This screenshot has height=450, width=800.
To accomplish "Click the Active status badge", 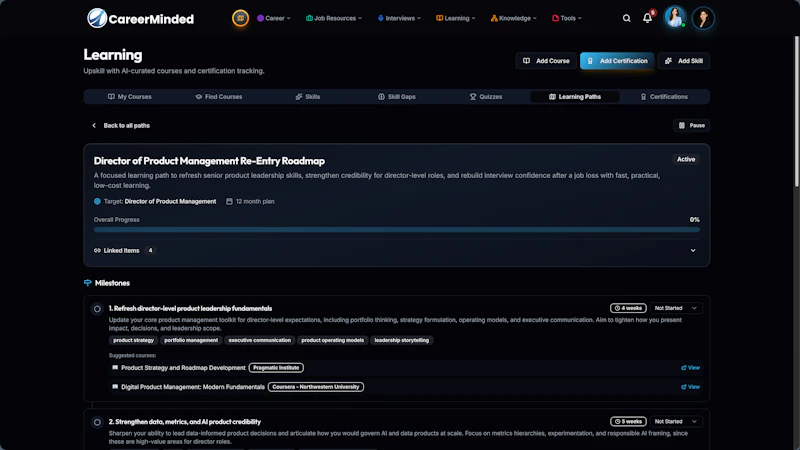I will pyautogui.click(x=686, y=159).
